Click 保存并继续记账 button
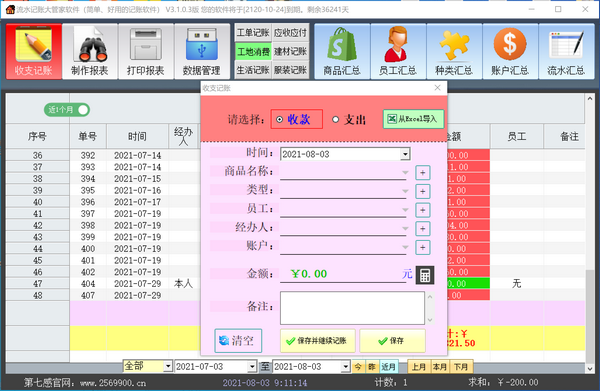The height and width of the screenshot is (391, 600). pyautogui.click(x=317, y=340)
